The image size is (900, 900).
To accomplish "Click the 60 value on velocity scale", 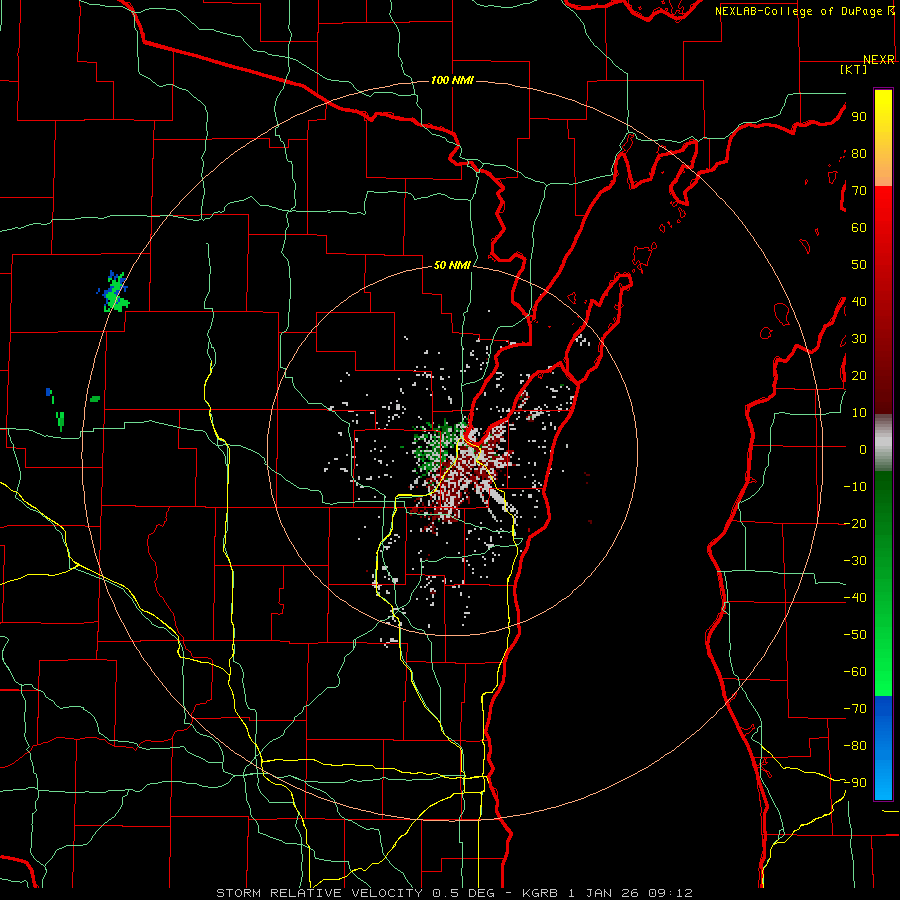I will pos(859,228).
